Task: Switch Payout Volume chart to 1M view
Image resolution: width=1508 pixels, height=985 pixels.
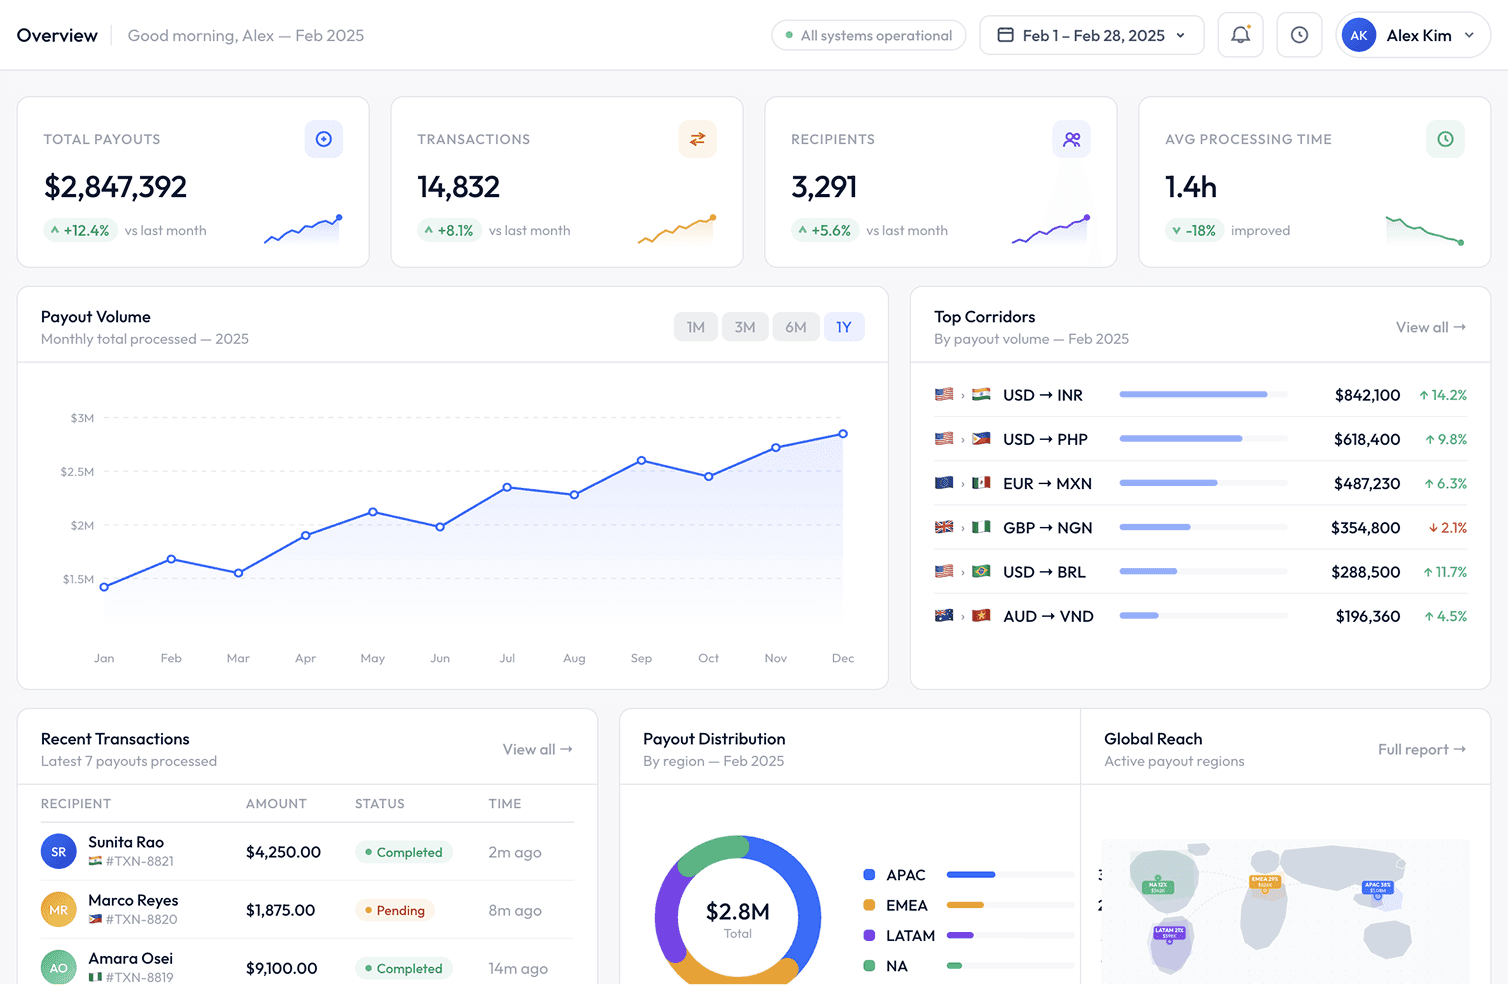Action: 695,326
